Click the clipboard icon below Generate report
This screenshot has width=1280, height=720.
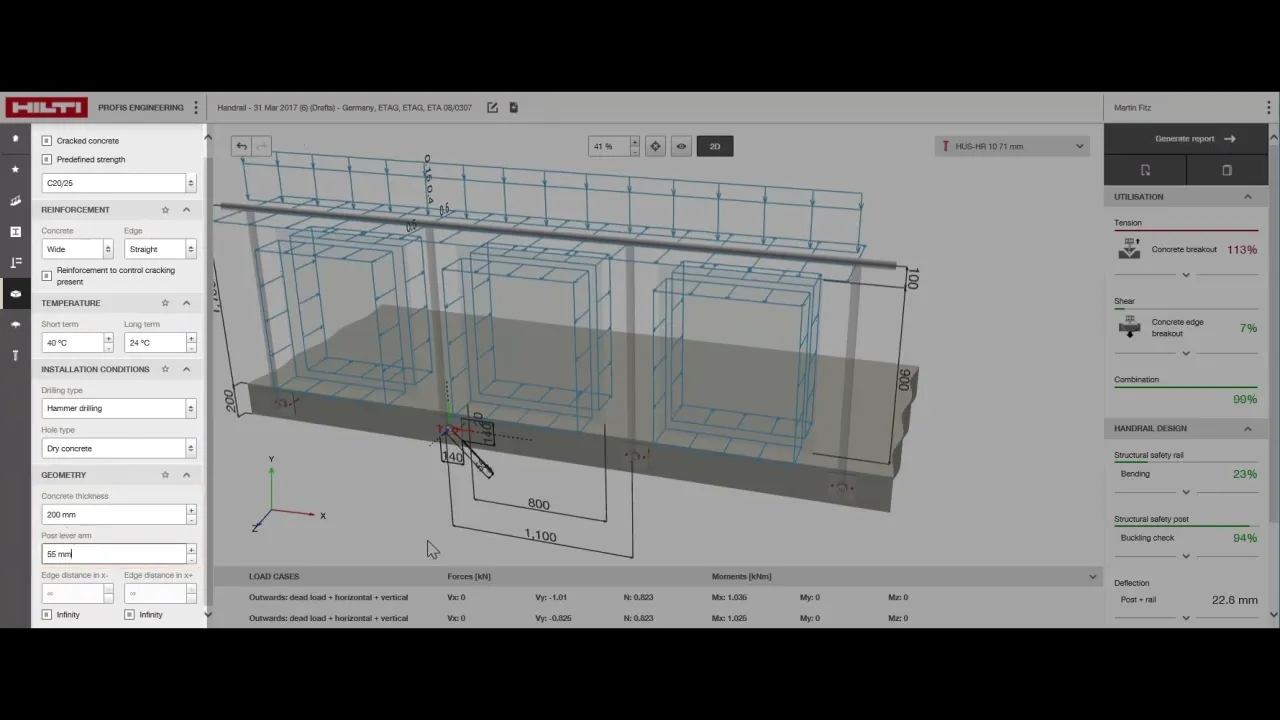(1227, 170)
